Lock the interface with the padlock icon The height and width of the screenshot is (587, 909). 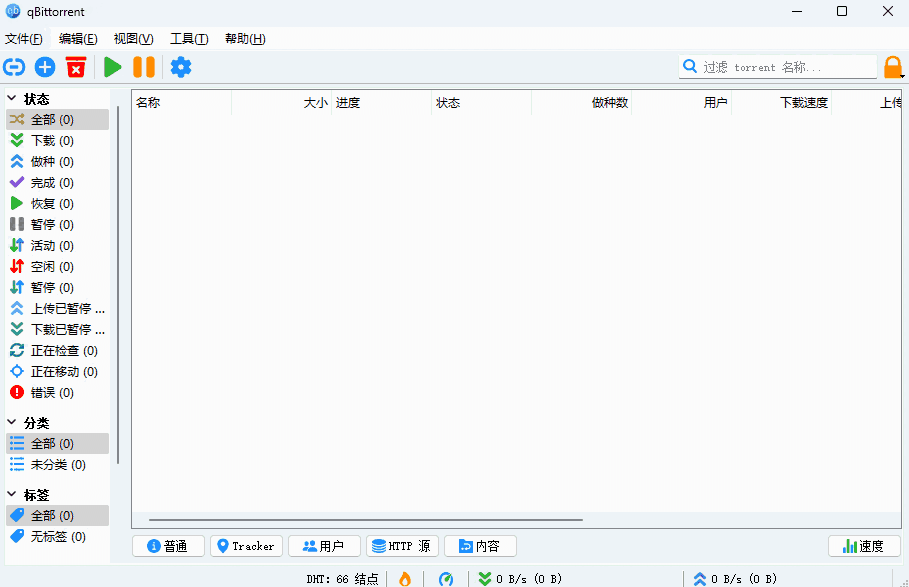[x=893, y=66]
